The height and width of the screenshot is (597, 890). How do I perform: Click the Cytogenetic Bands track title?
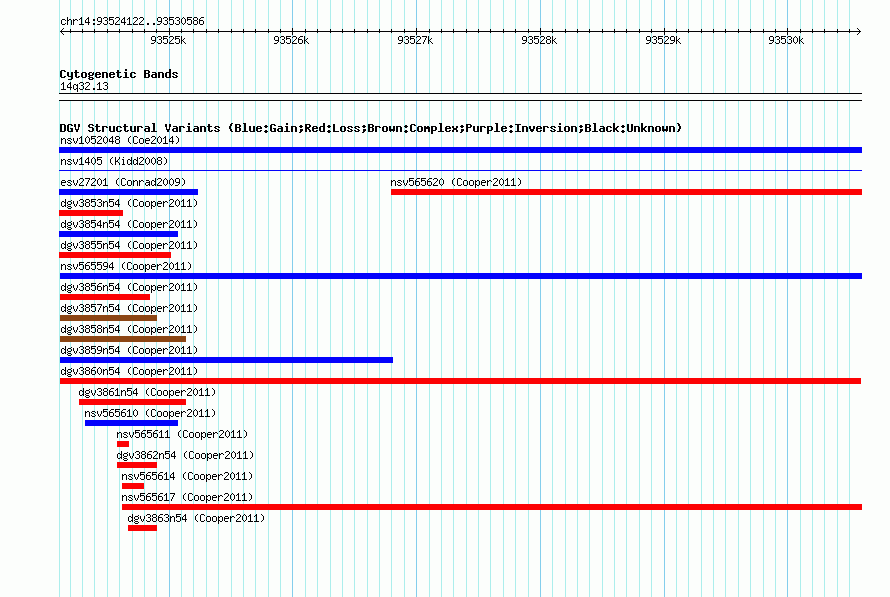click(x=119, y=74)
